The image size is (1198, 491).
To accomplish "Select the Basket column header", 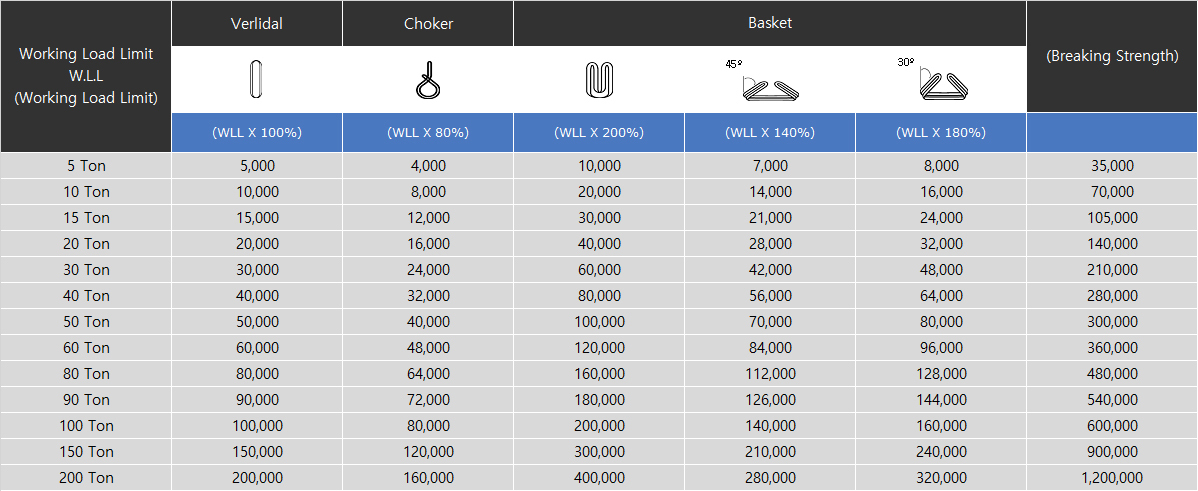I will point(769,24).
